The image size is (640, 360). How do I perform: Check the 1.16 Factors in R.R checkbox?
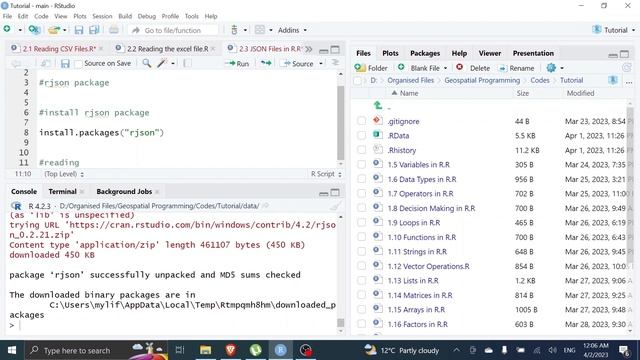click(x=362, y=324)
